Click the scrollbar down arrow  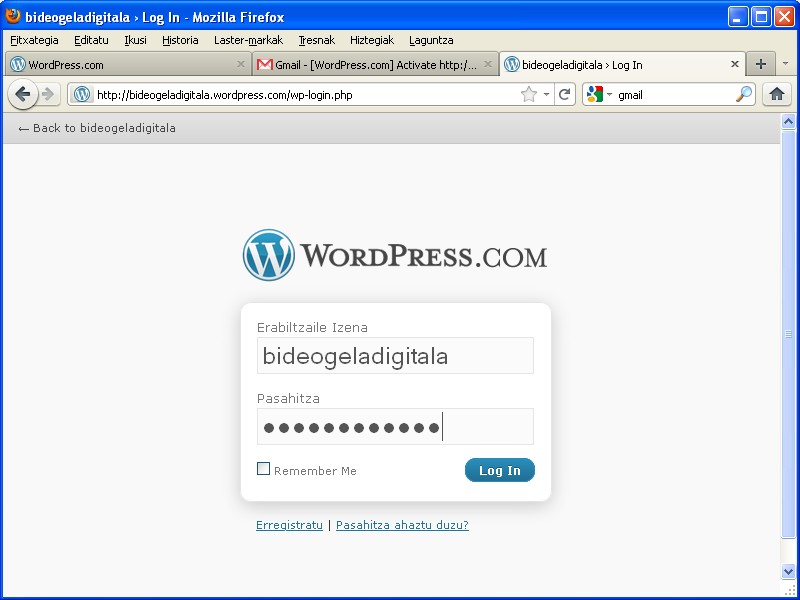[x=788, y=571]
